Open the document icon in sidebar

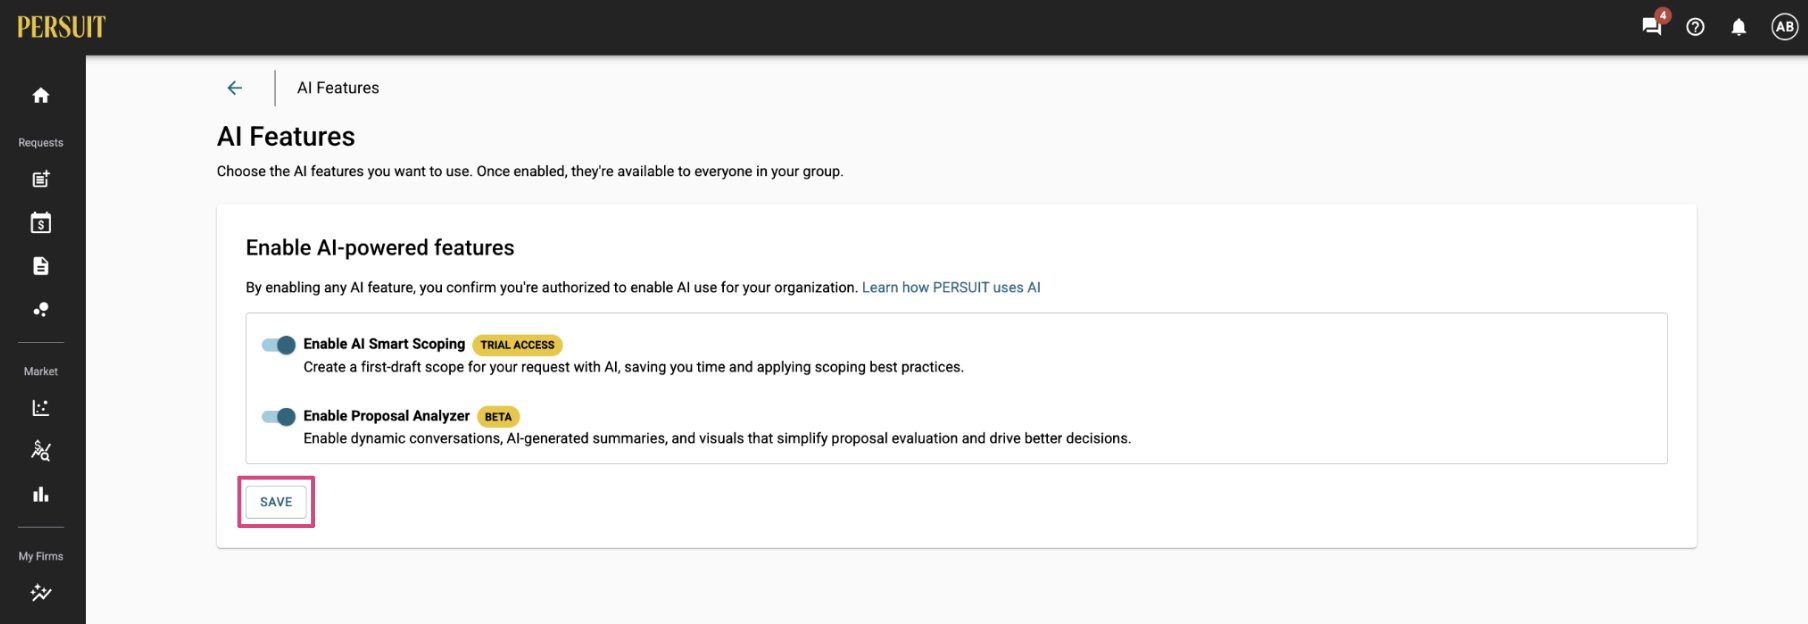tap(41, 266)
